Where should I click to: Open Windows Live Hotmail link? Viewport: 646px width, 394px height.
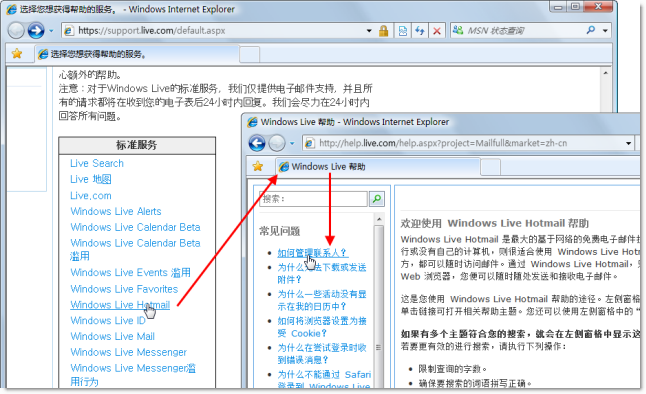[120, 305]
